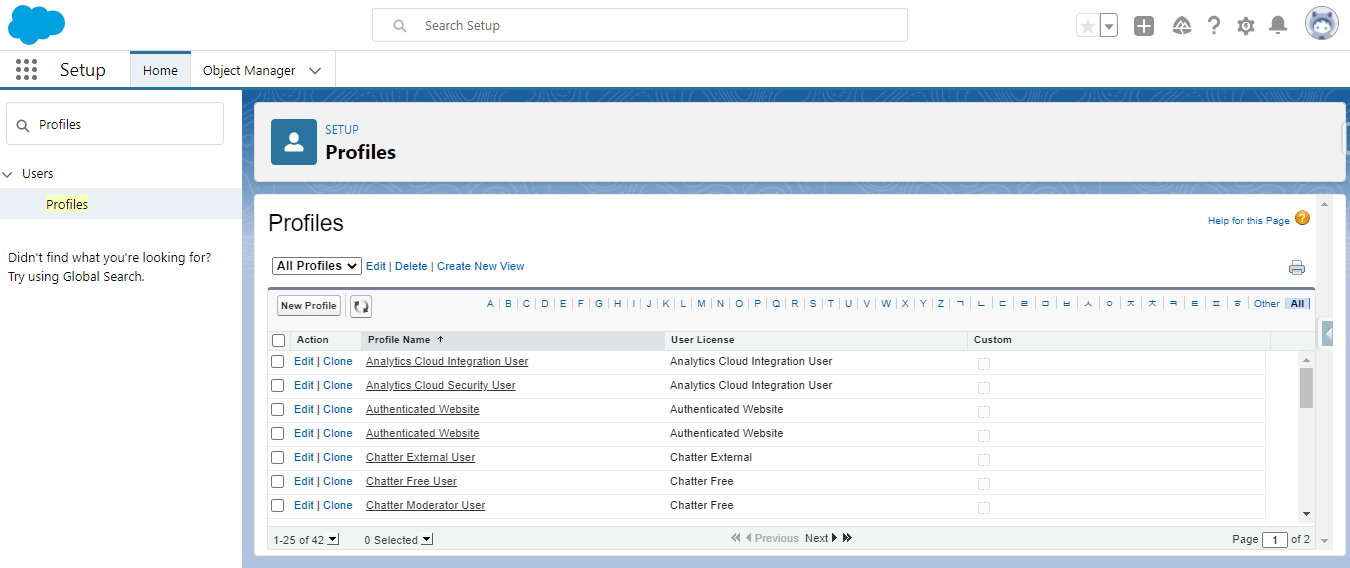Open the Setup gear icon

pos(1245,26)
